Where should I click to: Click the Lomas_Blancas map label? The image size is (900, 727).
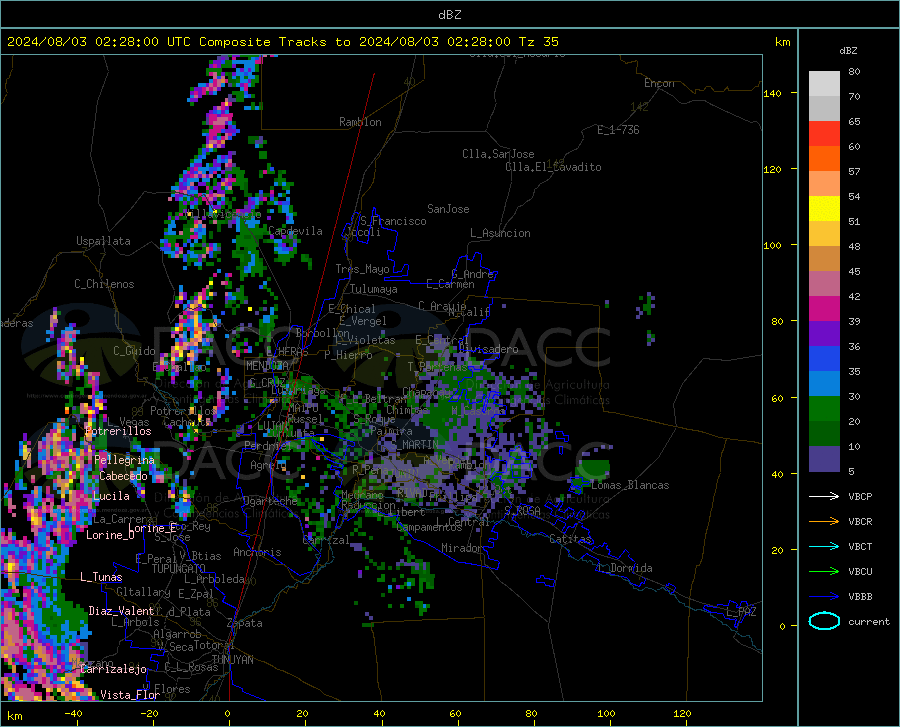tap(630, 485)
